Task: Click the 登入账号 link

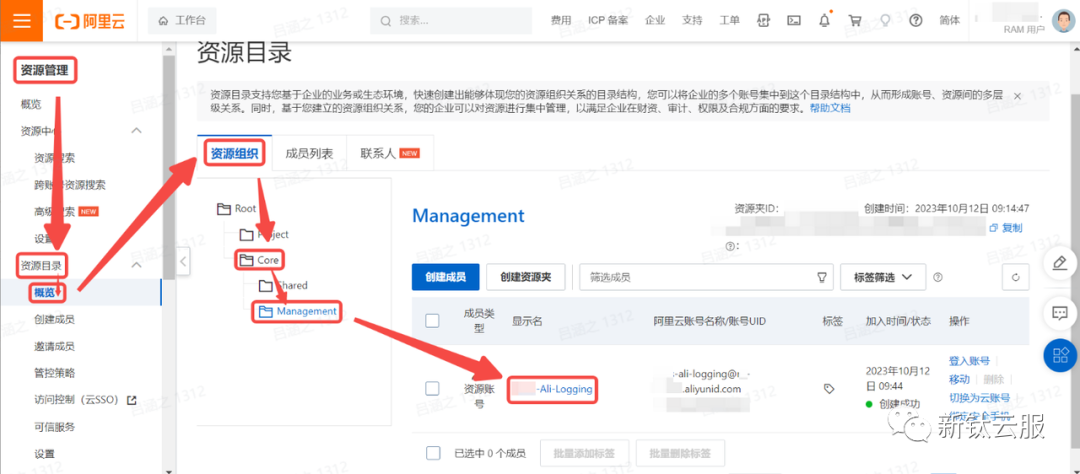Action: [x=969, y=361]
